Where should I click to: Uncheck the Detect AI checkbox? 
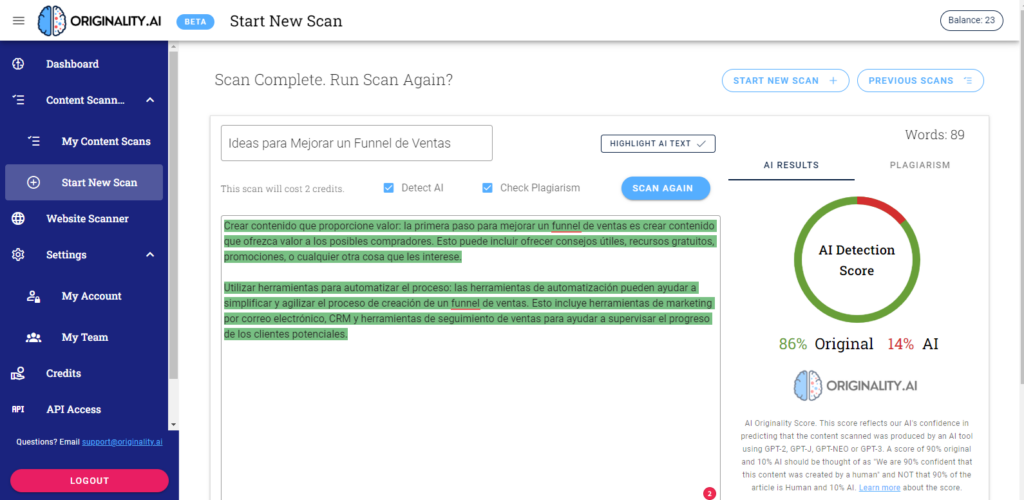click(388, 188)
